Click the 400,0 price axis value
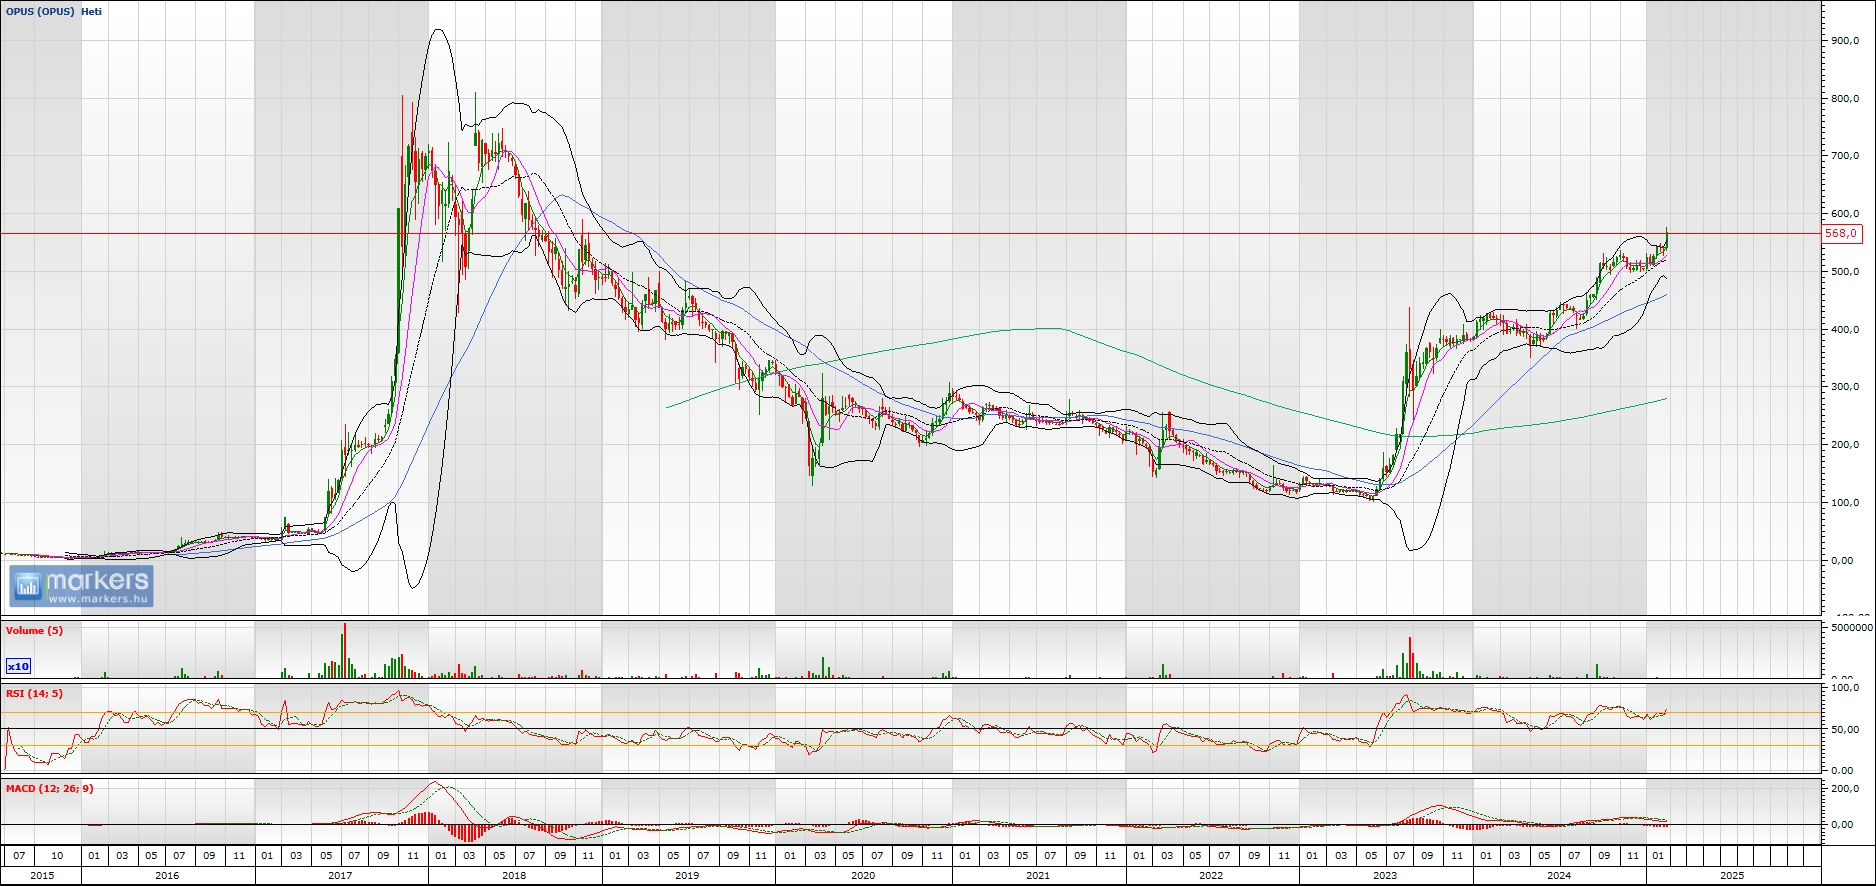Viewport: 1876px width, 886px height. pyautogui.click(x=1845, y=330)
